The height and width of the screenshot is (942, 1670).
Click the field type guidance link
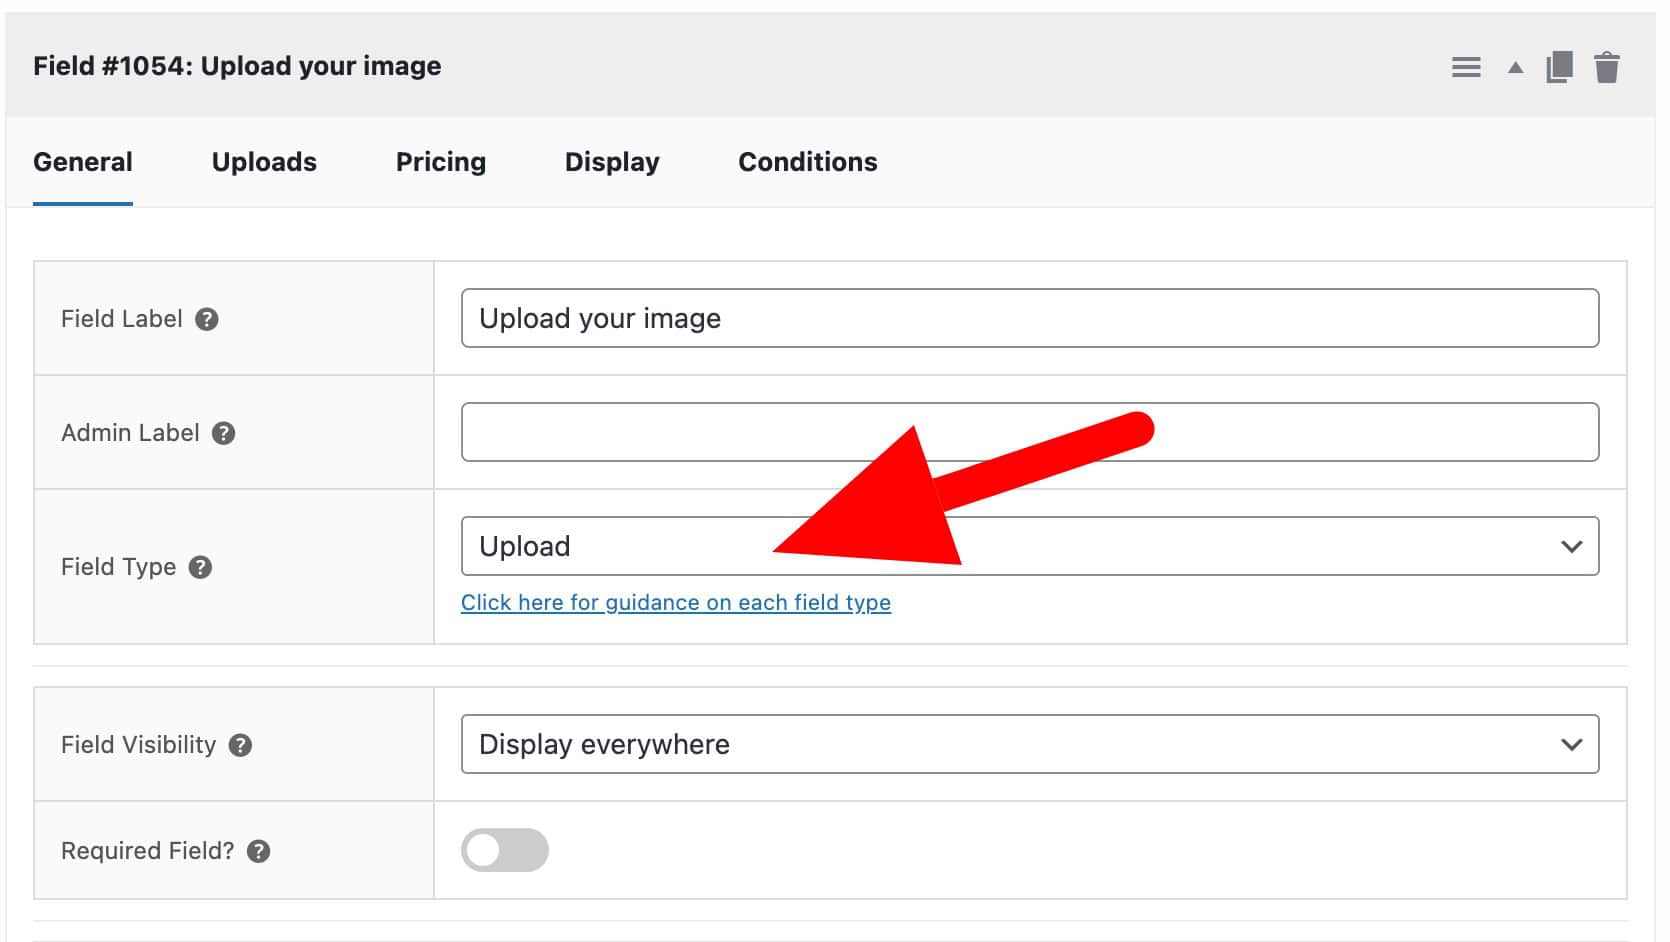pos(676,602)
